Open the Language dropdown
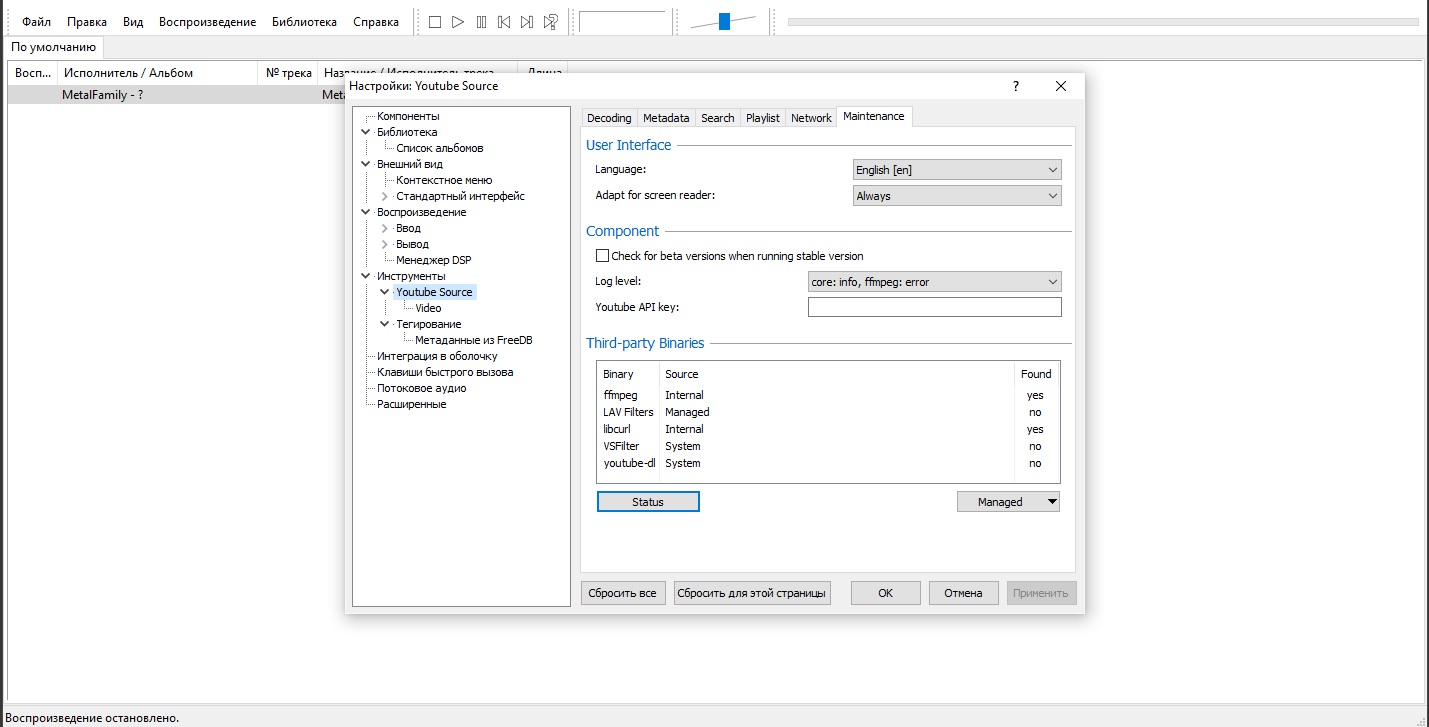Screen dimensions: 1429x727 tap(957, 170)
